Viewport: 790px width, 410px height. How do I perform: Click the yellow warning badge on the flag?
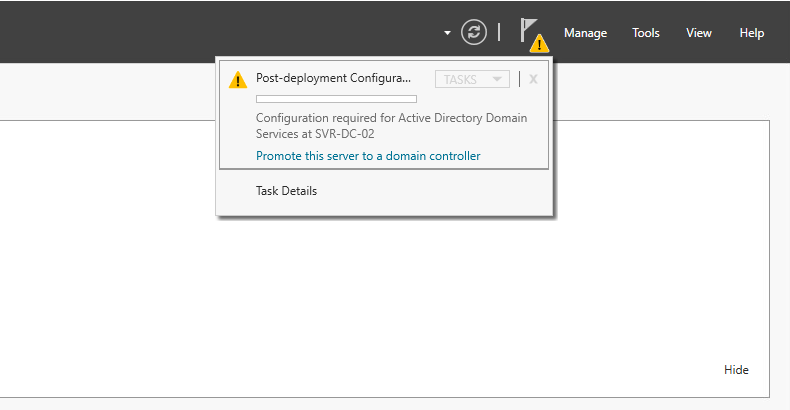click(539, 44)
